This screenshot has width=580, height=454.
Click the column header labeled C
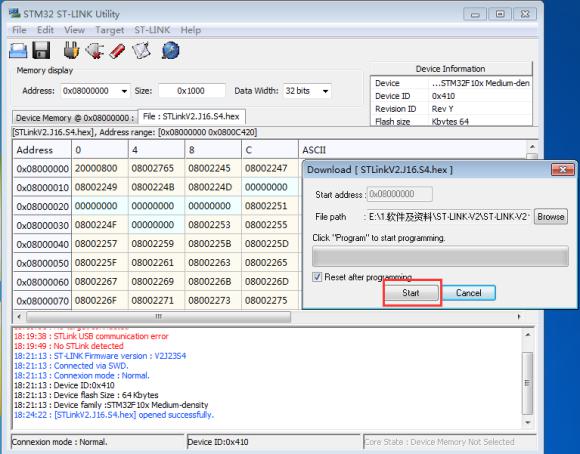[x=270, y=150]
